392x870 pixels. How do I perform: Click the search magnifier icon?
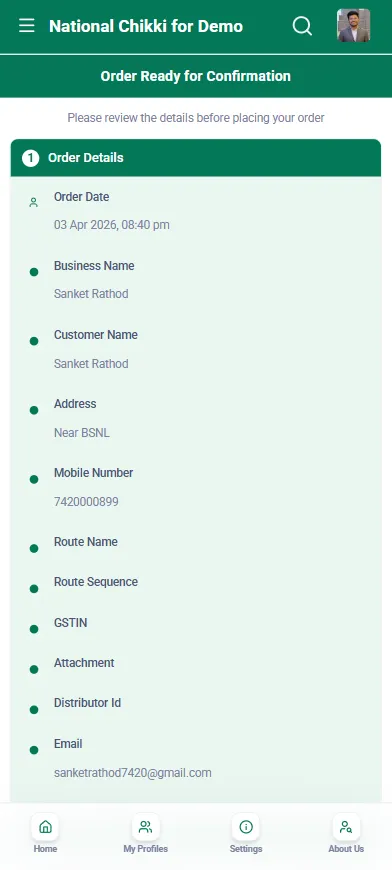tap(302, 26)
